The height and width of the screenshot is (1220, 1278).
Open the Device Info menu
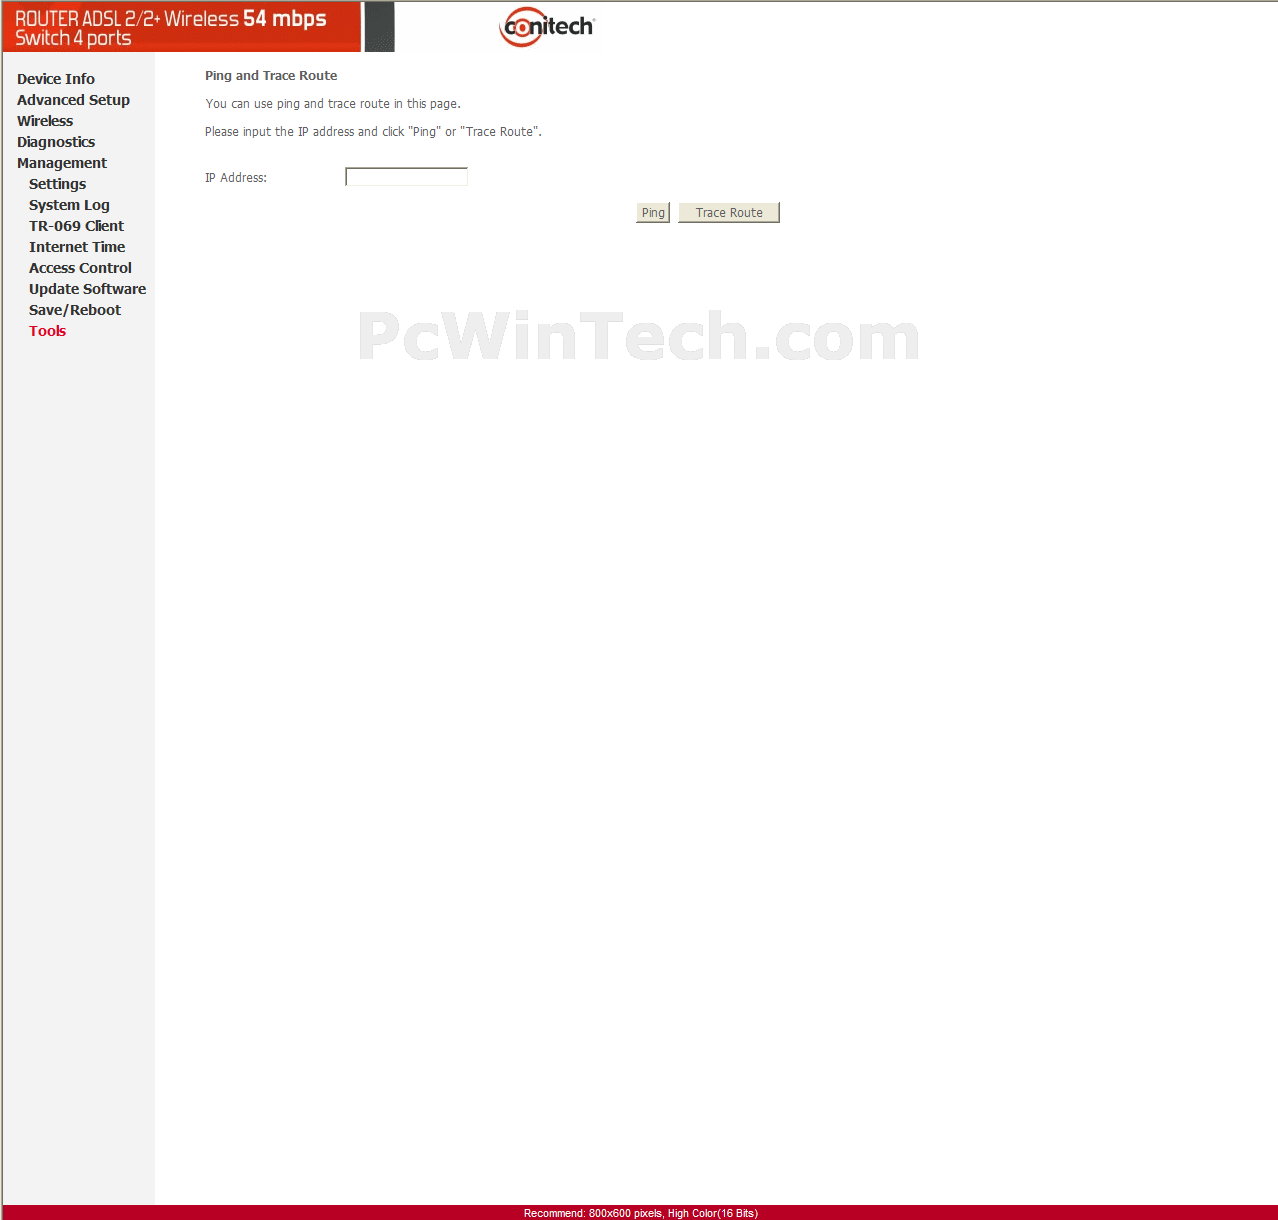pyautogui.click(x=56, y=79)
